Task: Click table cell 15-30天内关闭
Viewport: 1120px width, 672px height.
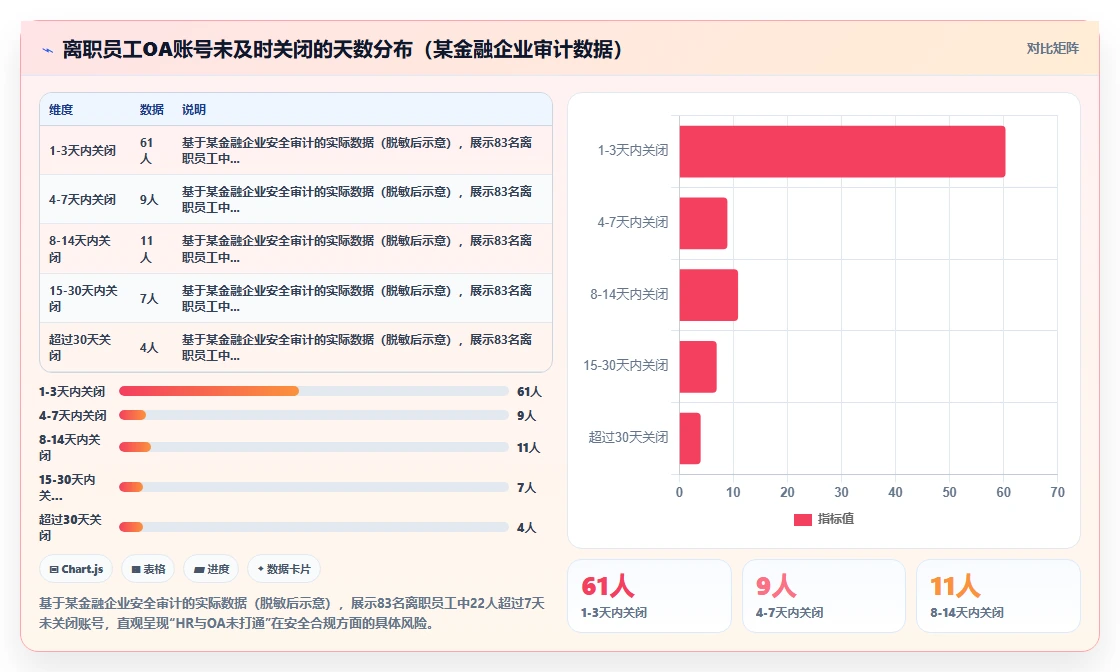Action: click(x=83, y=299)
